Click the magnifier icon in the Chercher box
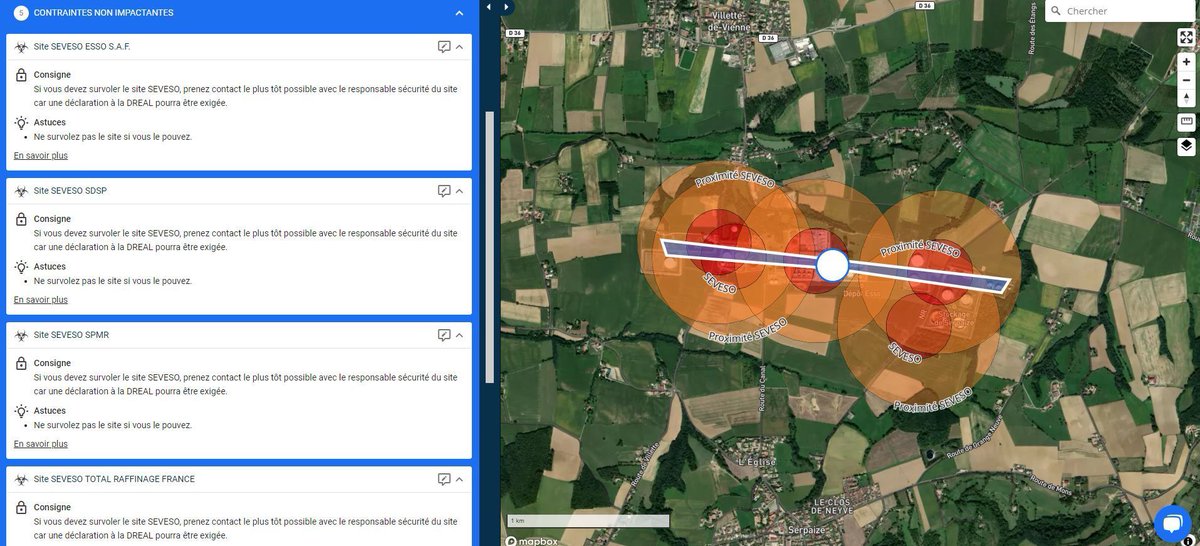The width and height of the screenshot is (1200, 546). click(x=1055, y=11)
